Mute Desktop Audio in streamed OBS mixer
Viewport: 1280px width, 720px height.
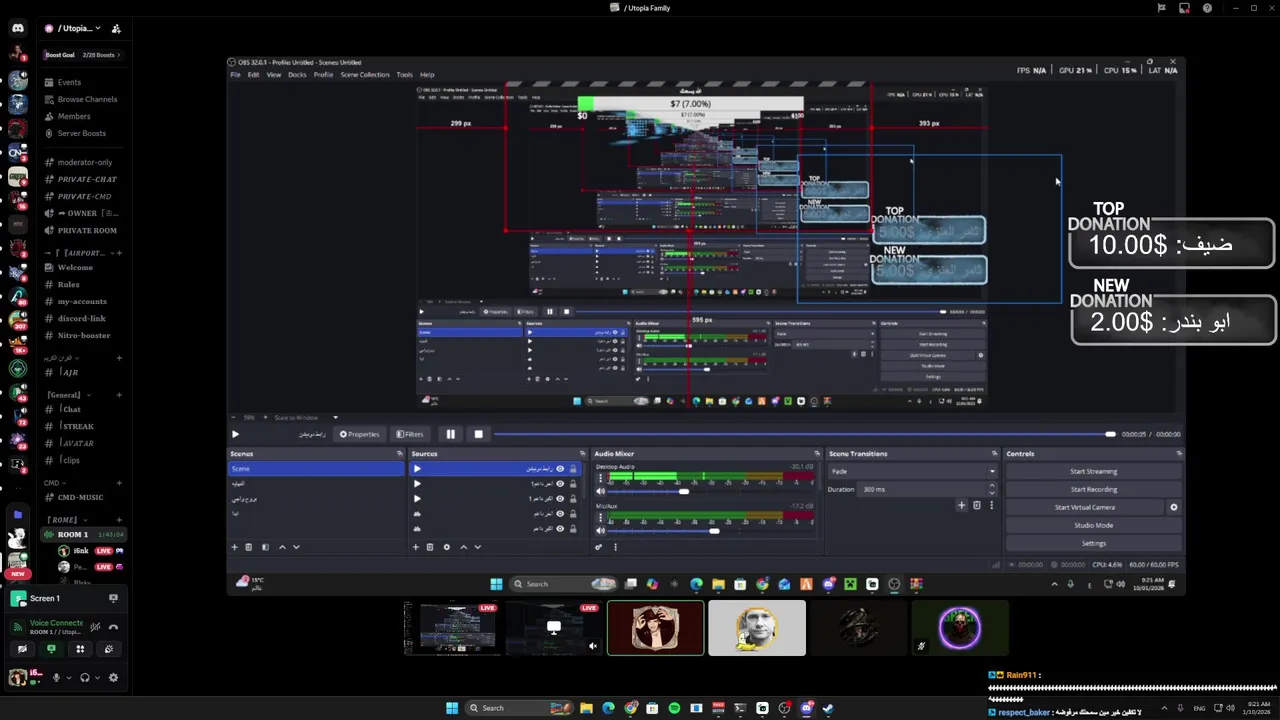(600, 491)
